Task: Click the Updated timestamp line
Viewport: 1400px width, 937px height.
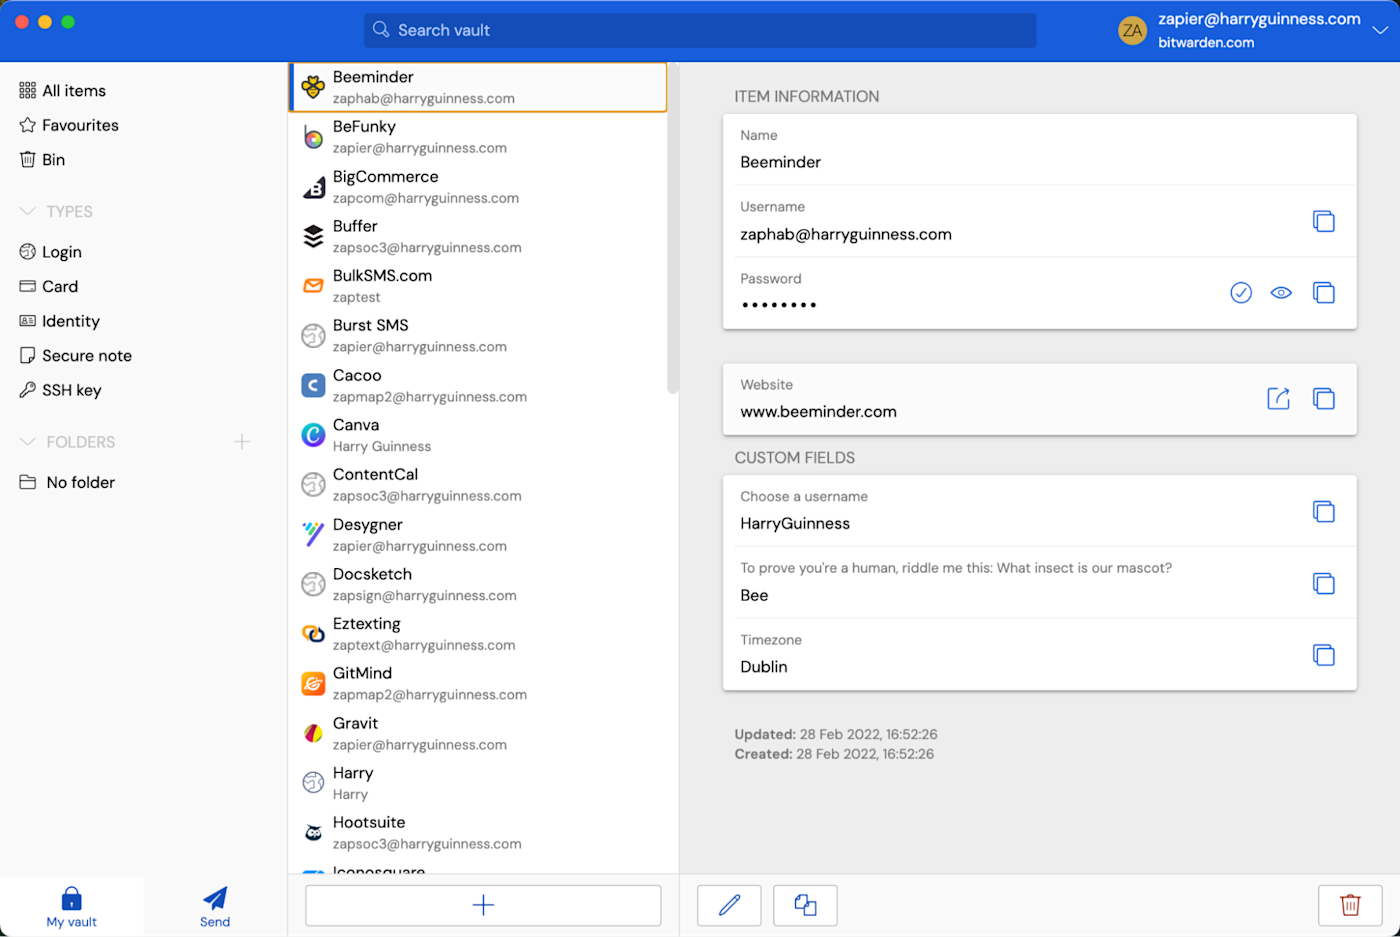Action: [x=836, y=734]
